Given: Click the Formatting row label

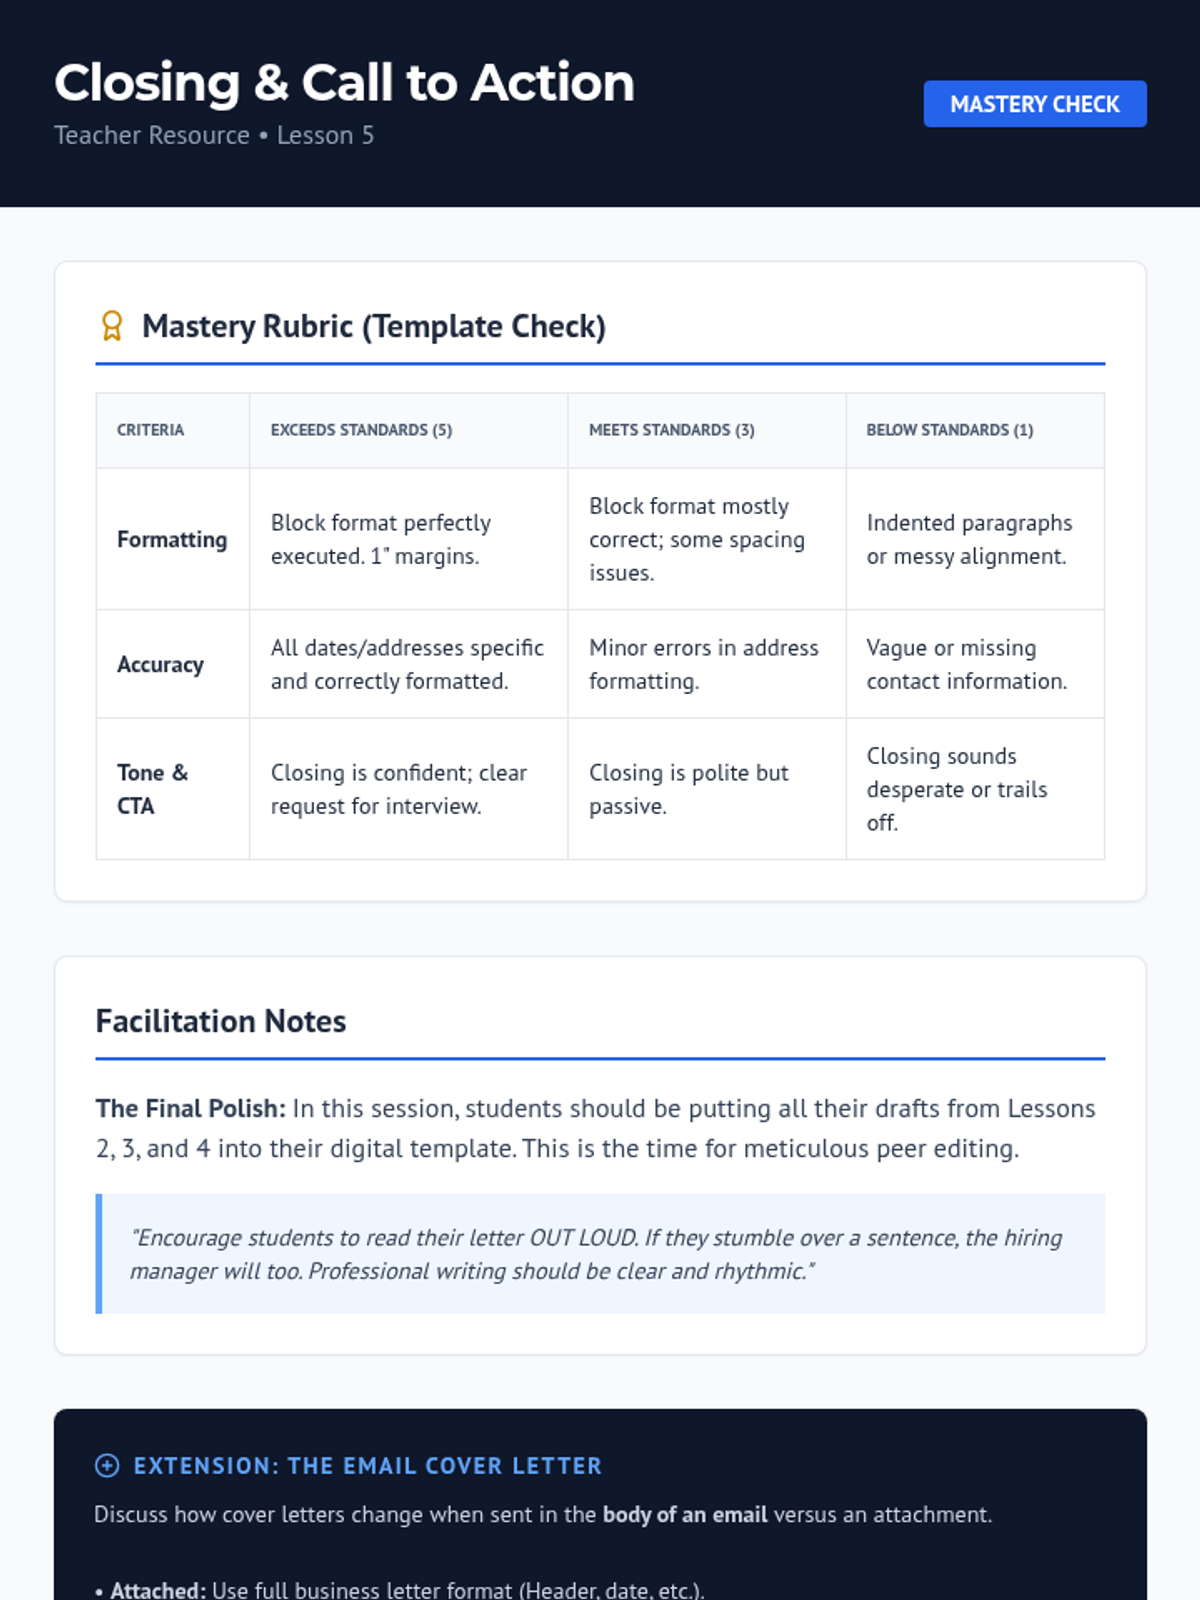Looking at the screenshot, I should [x=172, y=540].
